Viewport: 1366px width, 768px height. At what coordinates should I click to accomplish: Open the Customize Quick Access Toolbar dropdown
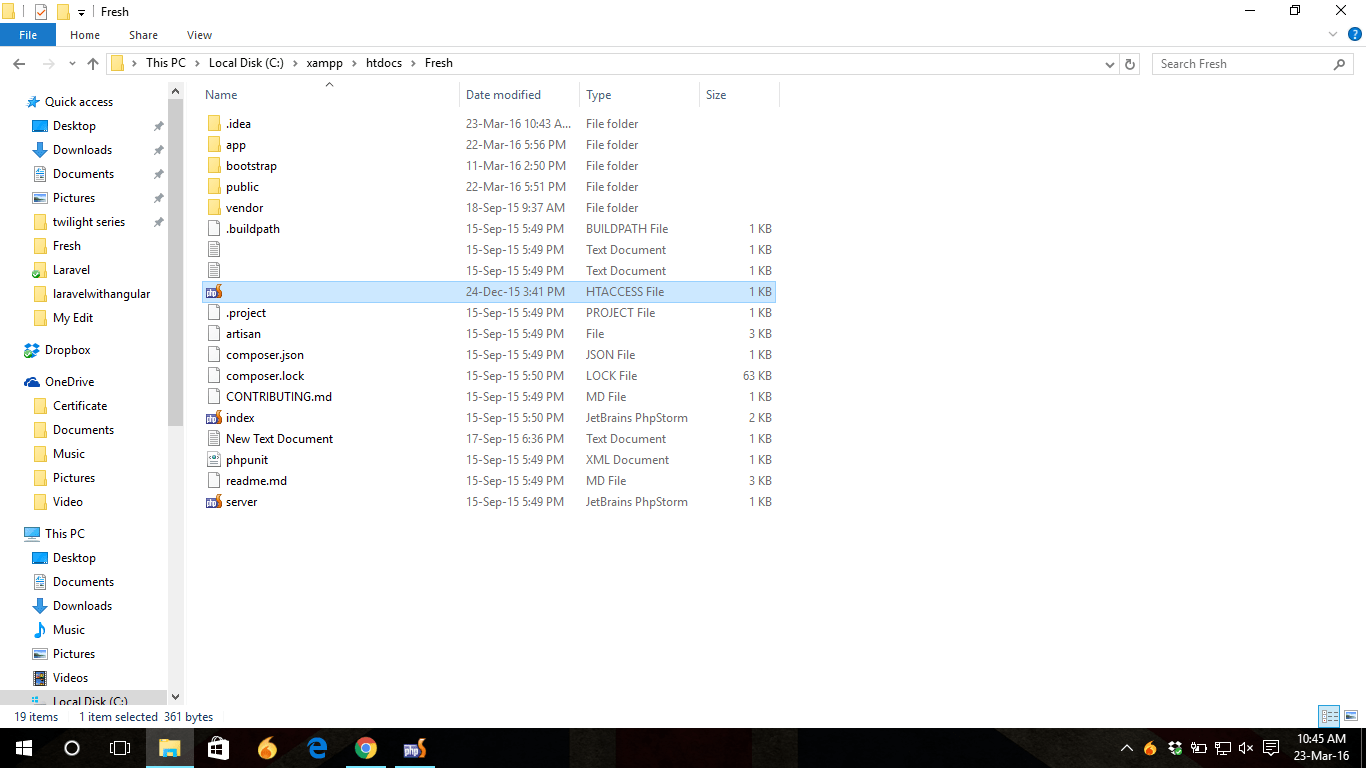[x=81, y=13]
